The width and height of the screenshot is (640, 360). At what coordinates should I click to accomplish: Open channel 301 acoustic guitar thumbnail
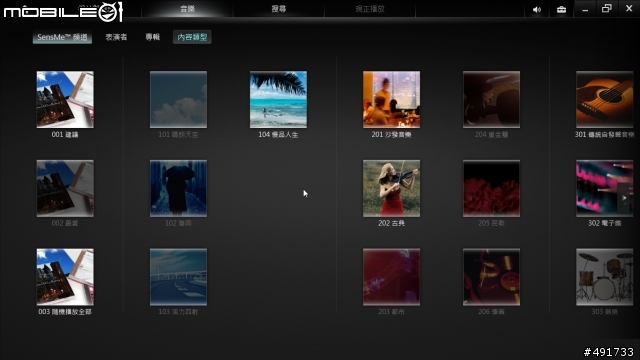click(604, 100)
